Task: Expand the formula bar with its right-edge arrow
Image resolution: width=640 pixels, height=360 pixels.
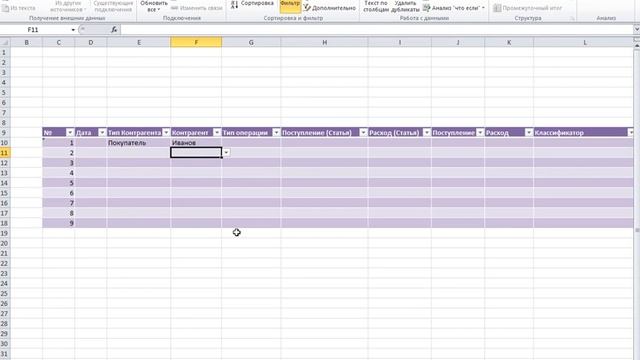Action: pos(636,29)
